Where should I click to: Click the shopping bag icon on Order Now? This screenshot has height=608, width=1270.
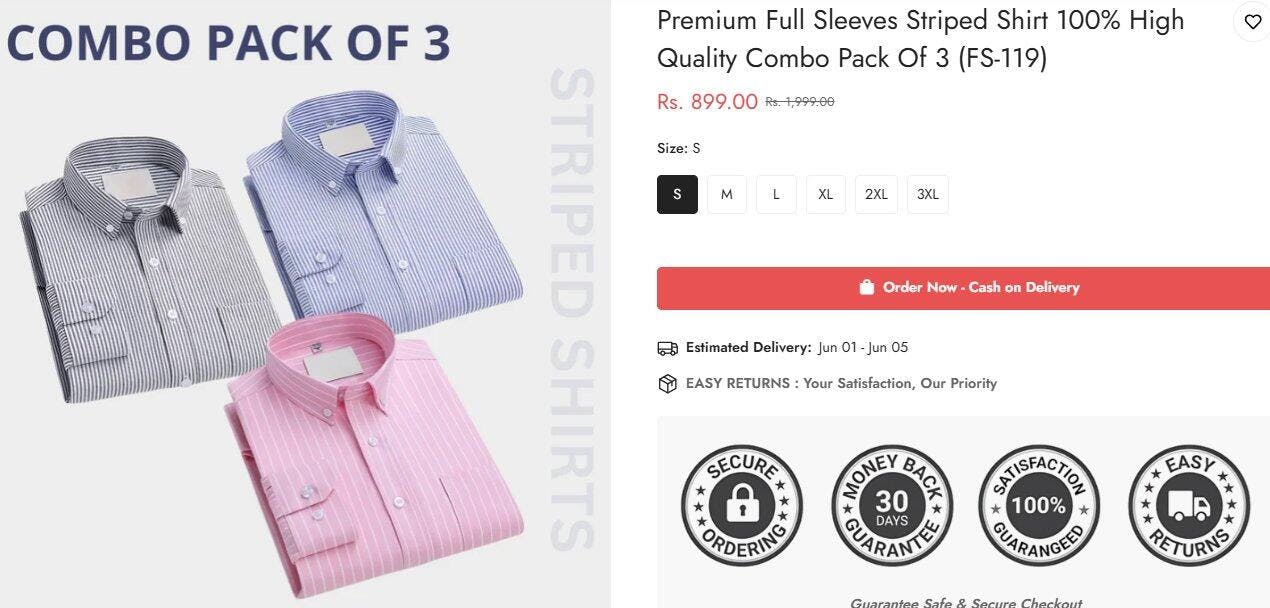tap(867, 287)
